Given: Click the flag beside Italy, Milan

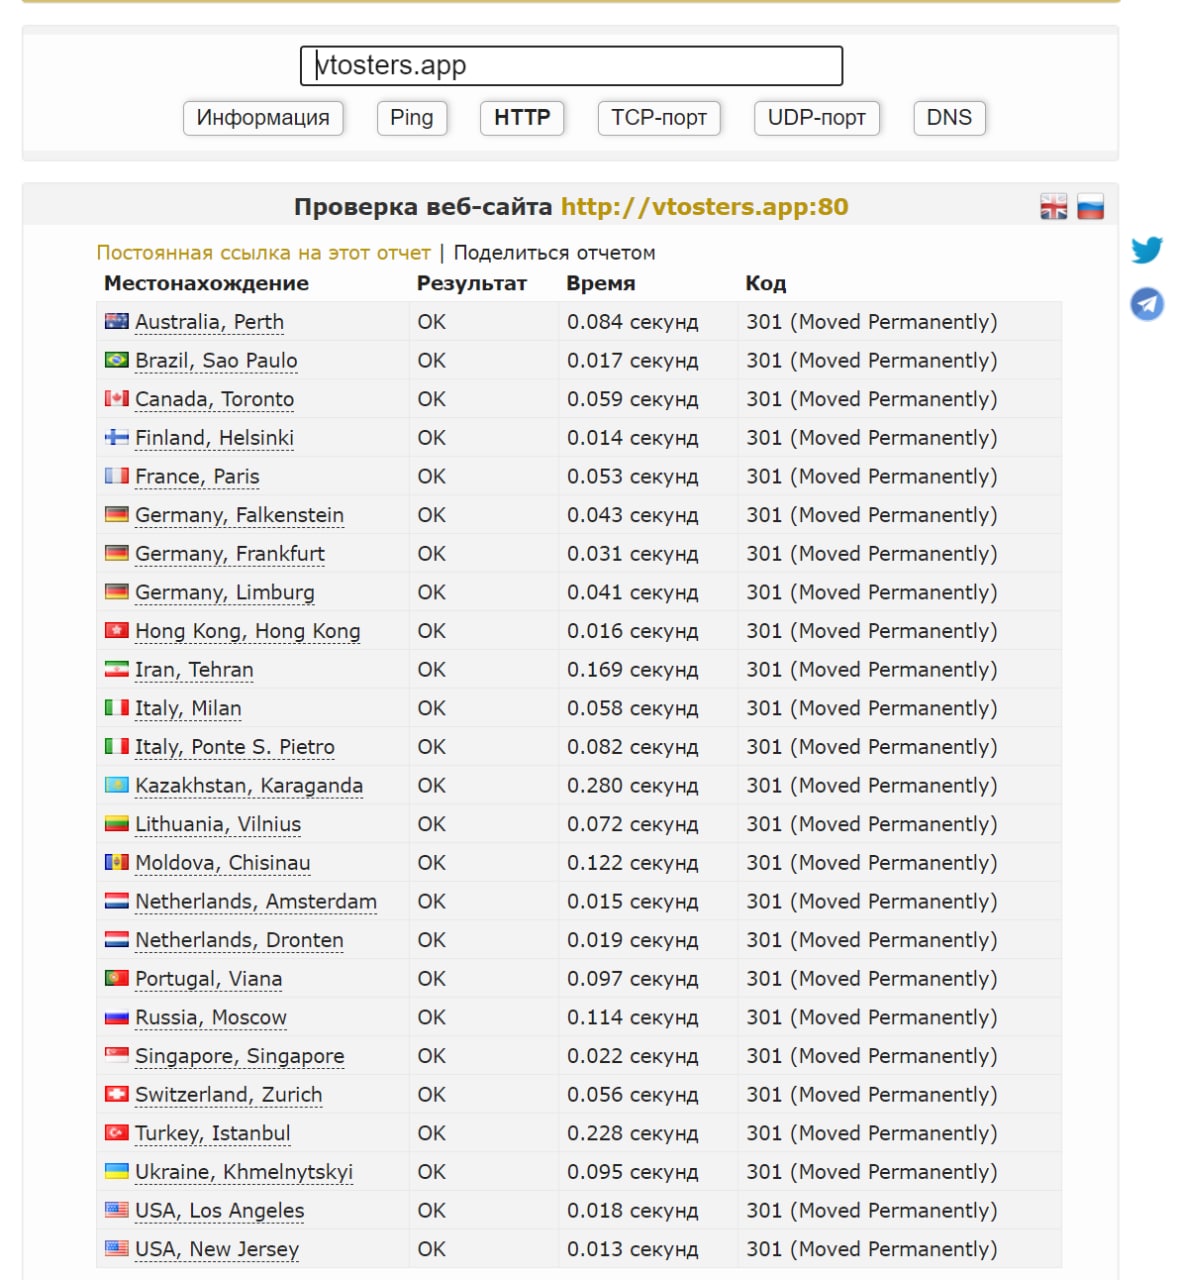Looking at the screenshot, I should (117, 708).
